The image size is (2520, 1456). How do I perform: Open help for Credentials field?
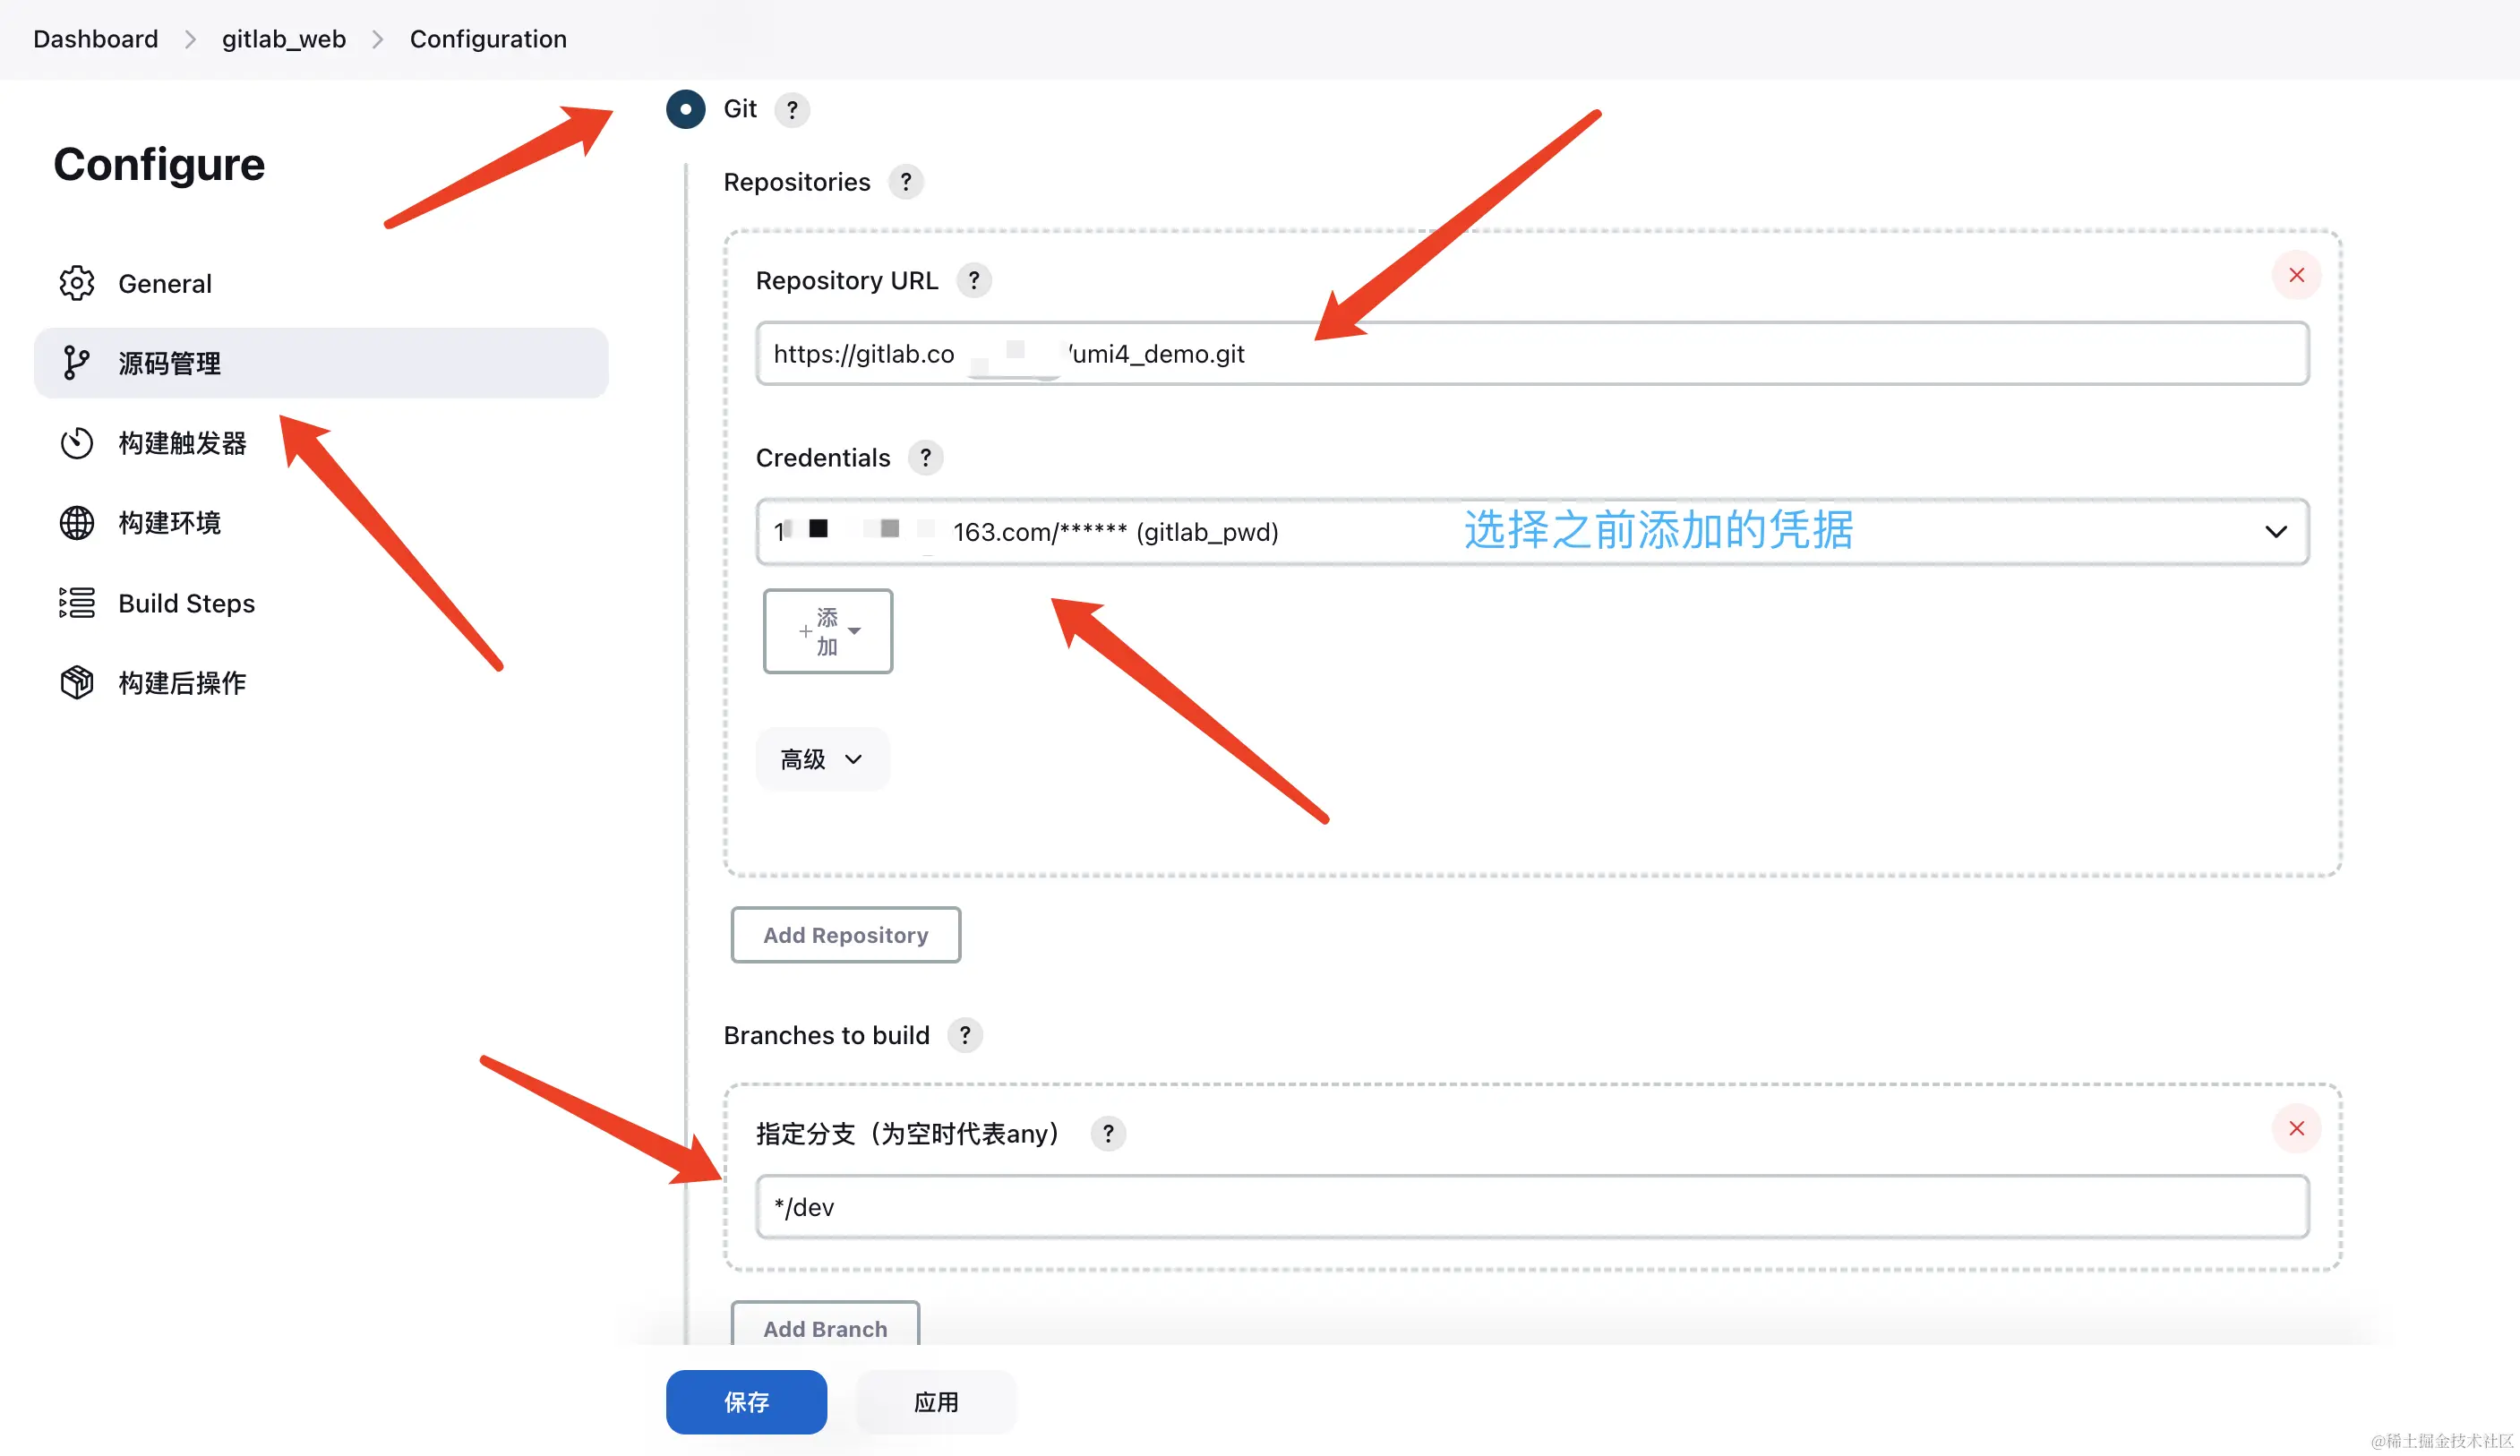925,458
